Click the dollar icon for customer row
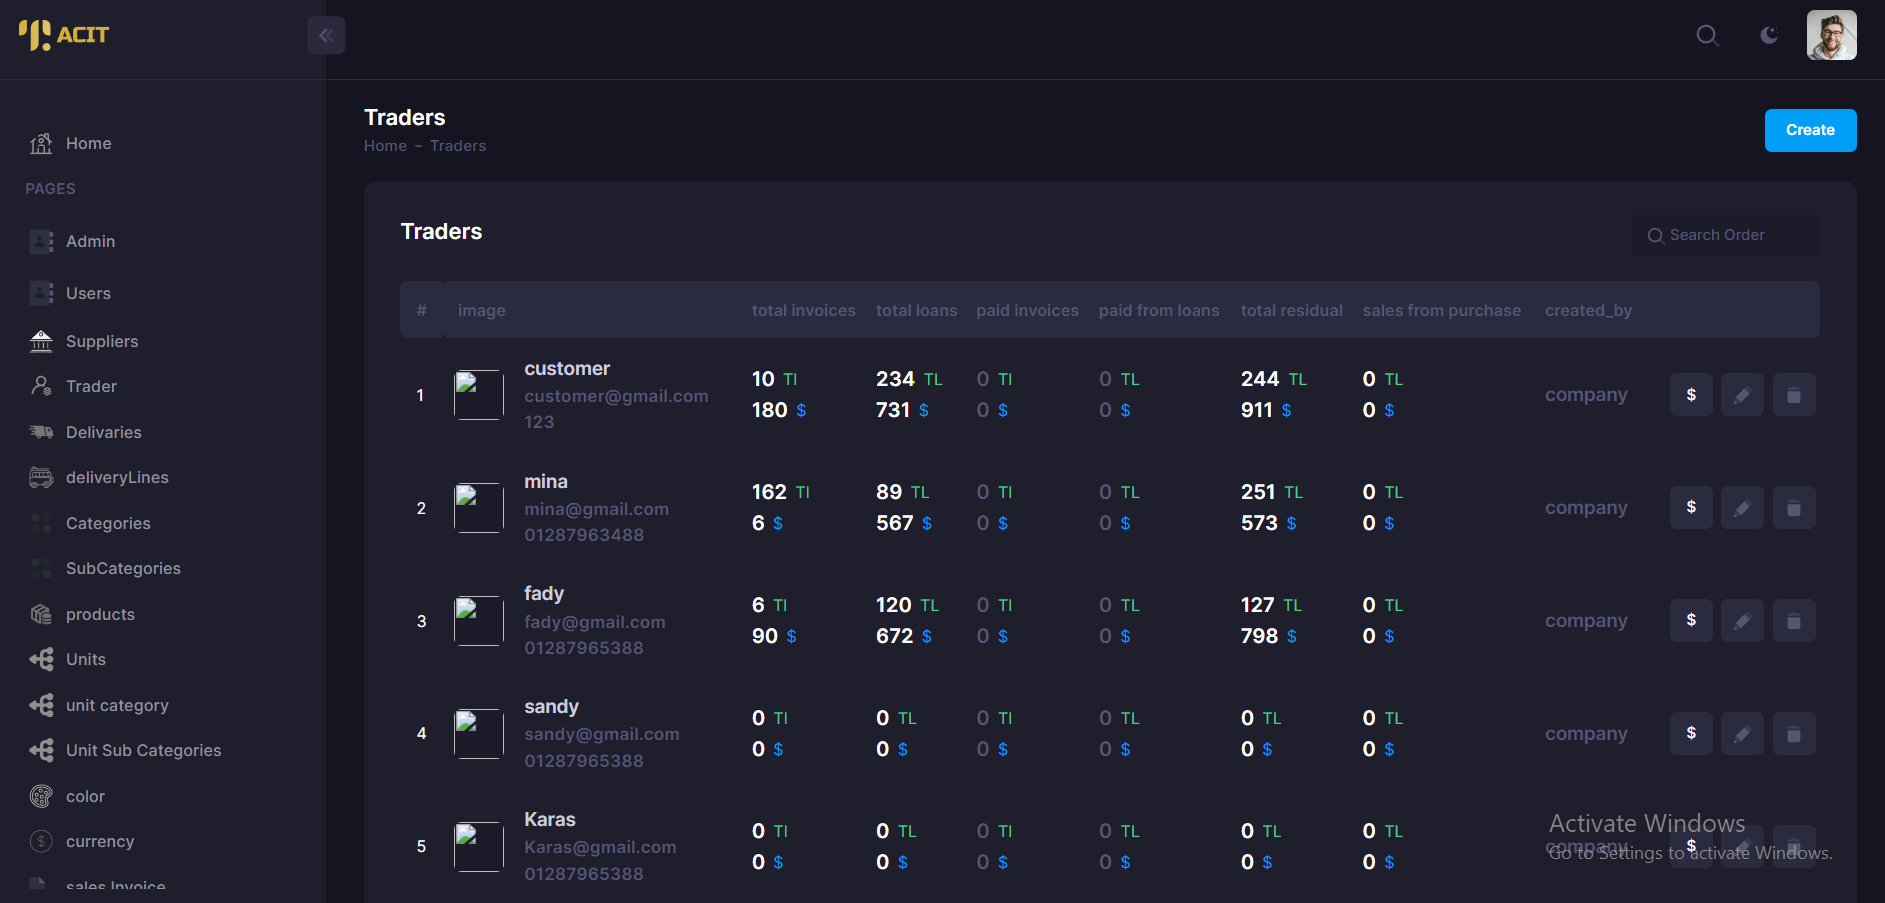Screen dimensions: 1885x903 1691,395
